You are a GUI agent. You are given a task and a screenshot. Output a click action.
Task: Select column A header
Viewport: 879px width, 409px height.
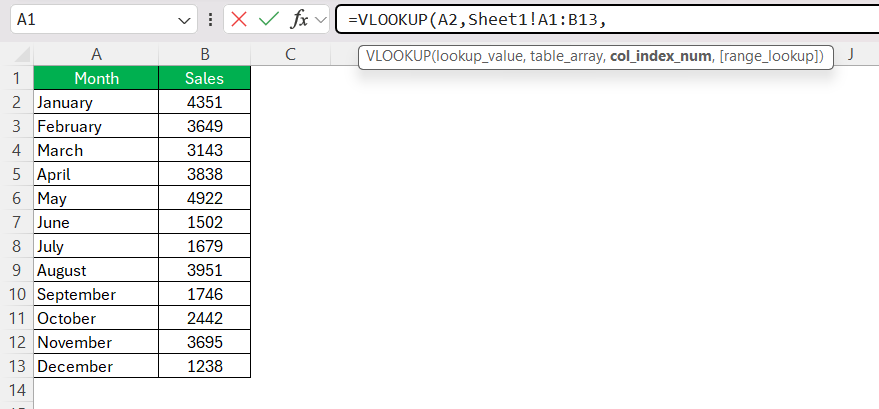click(x=96, y=54)
